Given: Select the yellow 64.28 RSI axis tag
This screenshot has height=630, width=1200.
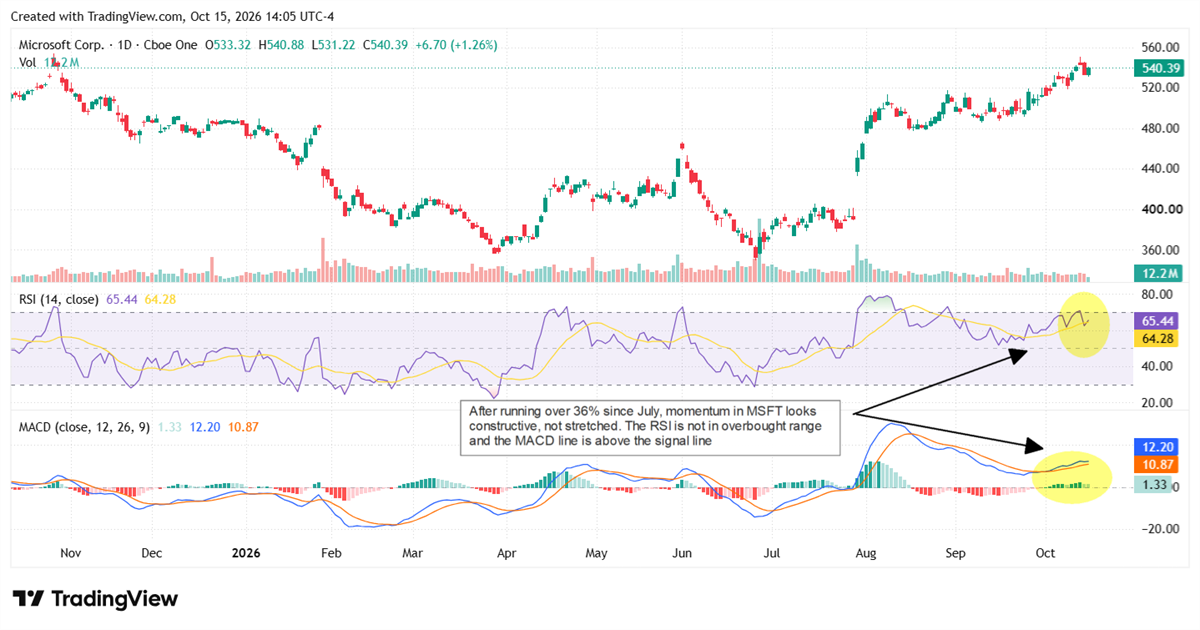Looking at the screenshot, I should coord(1158,339).
